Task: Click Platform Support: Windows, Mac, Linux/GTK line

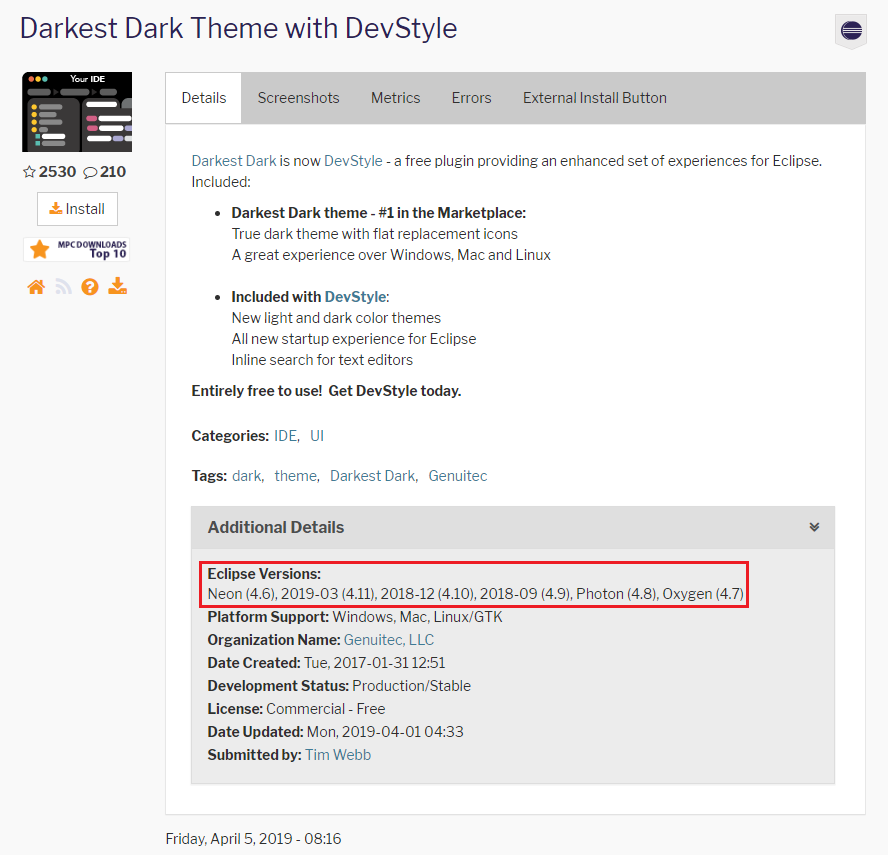Action: click(355, 617)
